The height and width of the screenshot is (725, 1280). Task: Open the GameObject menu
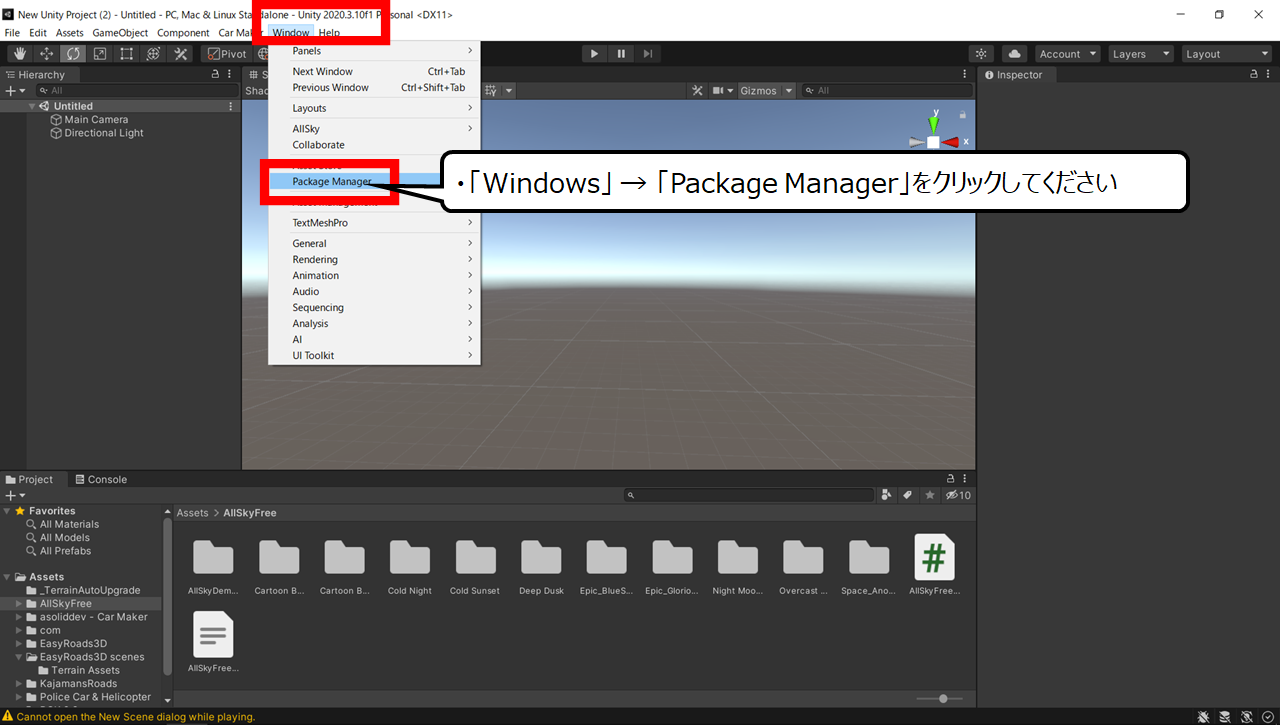(x=120, y=33)
